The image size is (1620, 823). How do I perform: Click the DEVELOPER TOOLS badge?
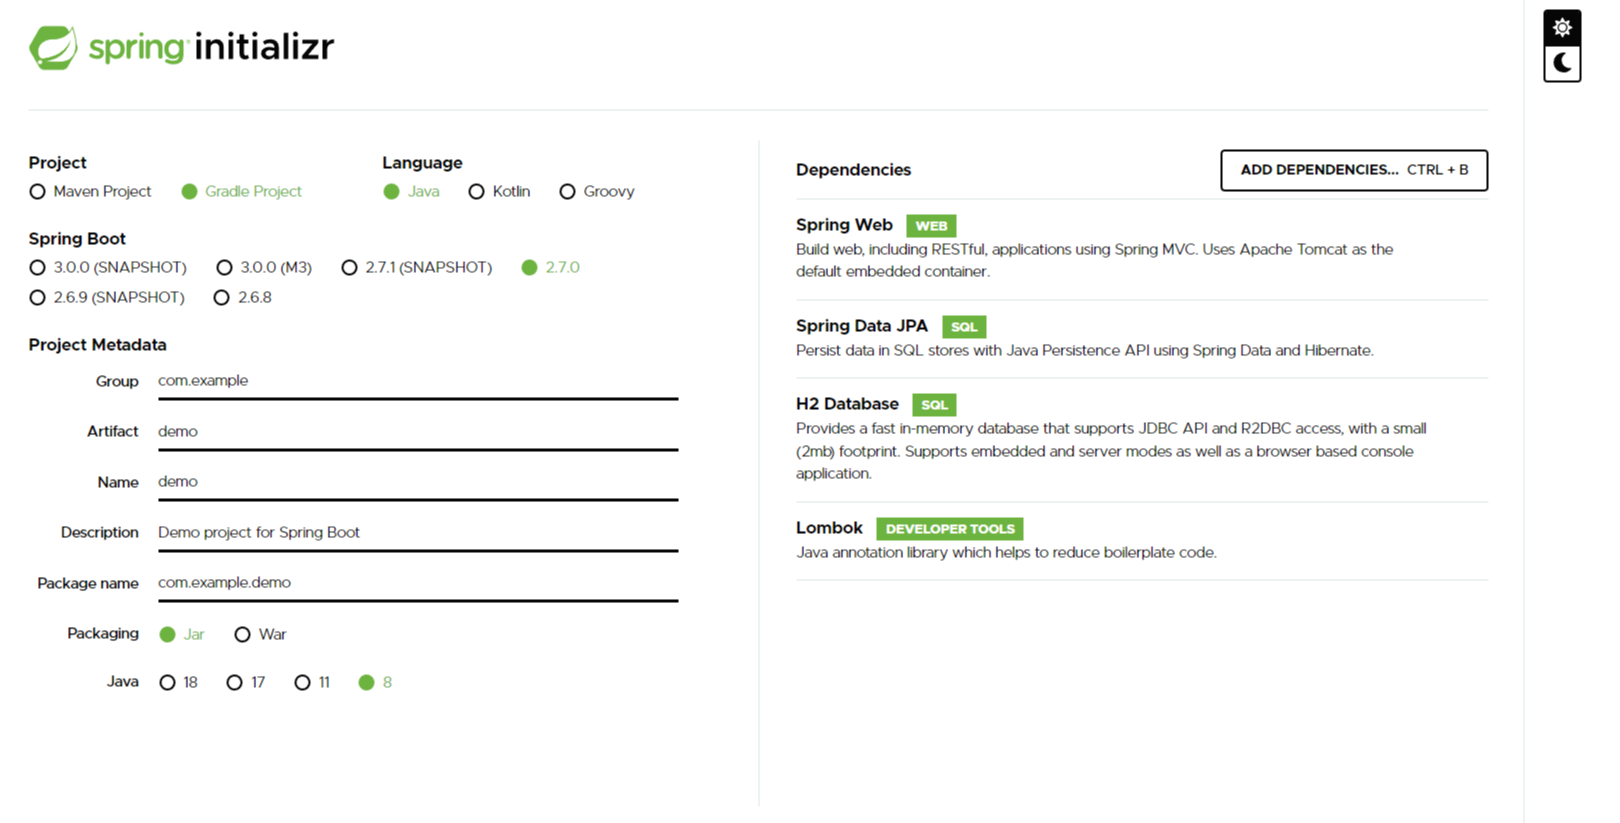click(950, 529)
